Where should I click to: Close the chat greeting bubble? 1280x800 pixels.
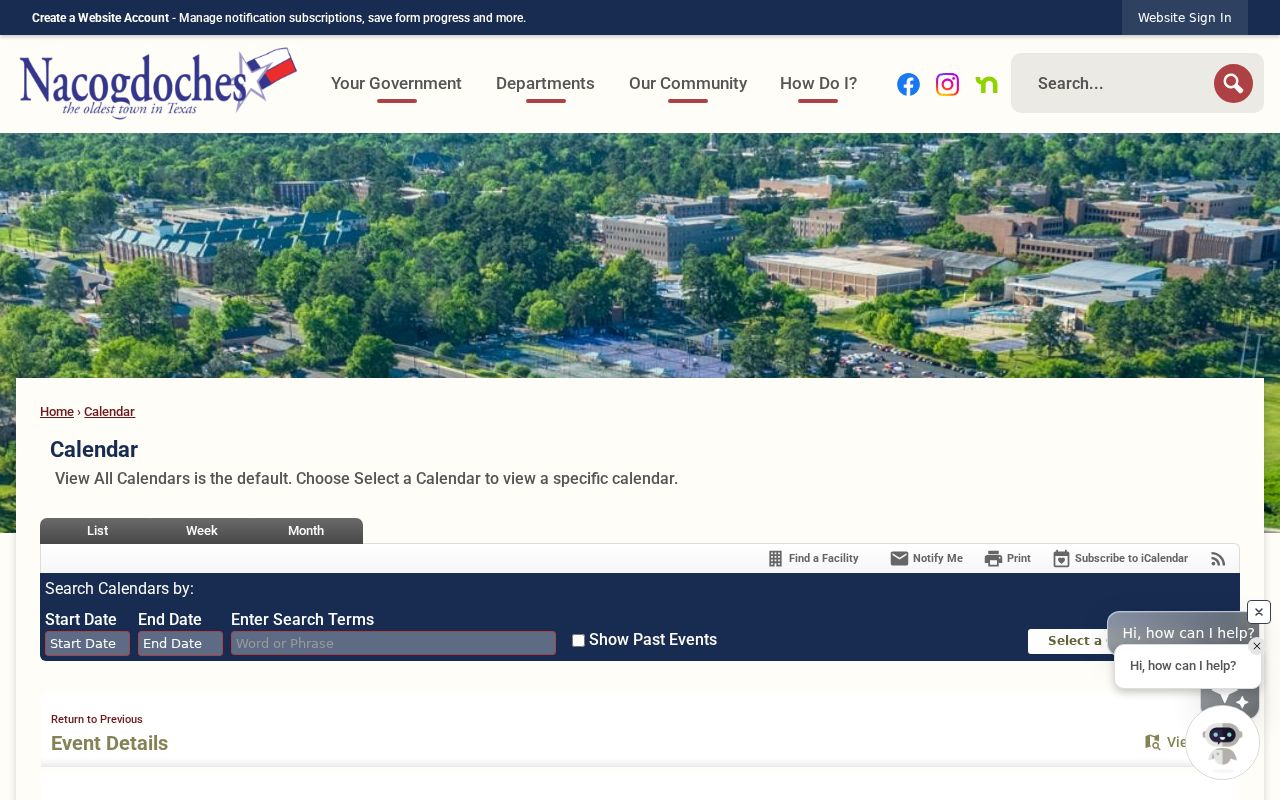(1257, 646)
